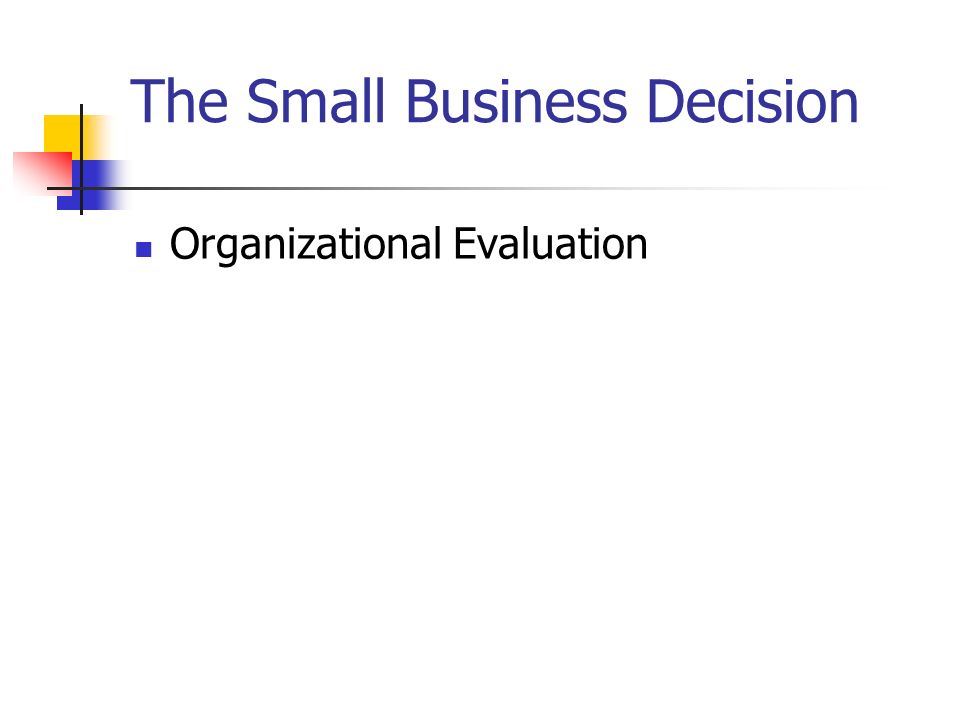Viewport: 960px width, 720px height.
Task: Click the word "Organizational" in bullet
Action: point(306,245)
